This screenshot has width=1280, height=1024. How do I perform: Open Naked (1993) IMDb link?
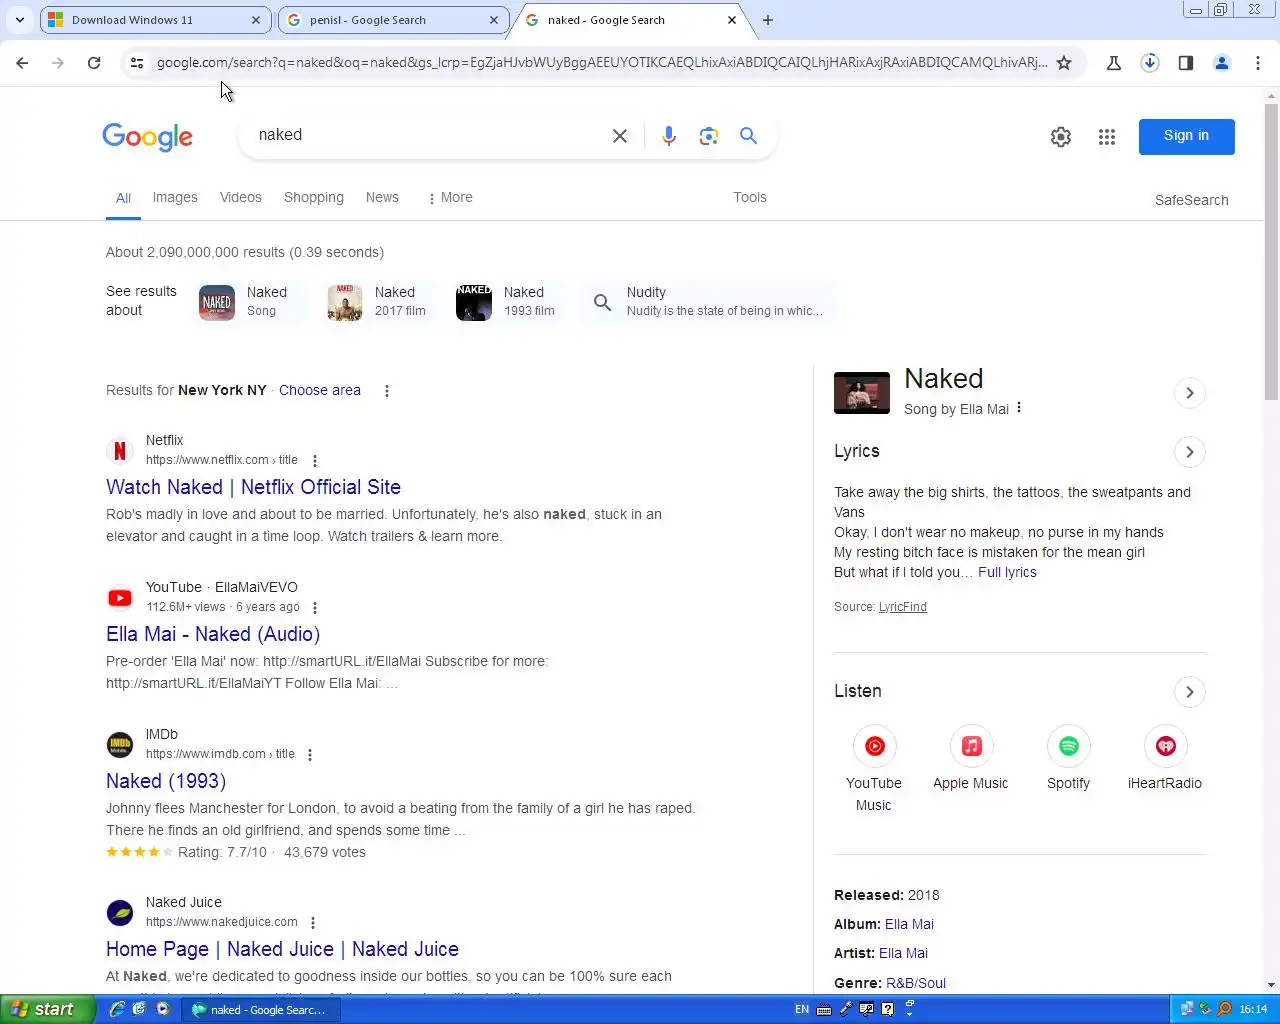pyautogui.click(x=166, y=782)
